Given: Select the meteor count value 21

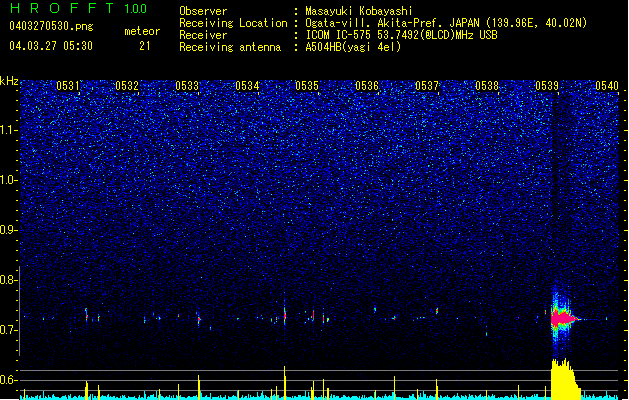Looking at the screenshot, I should click(145, 46).
